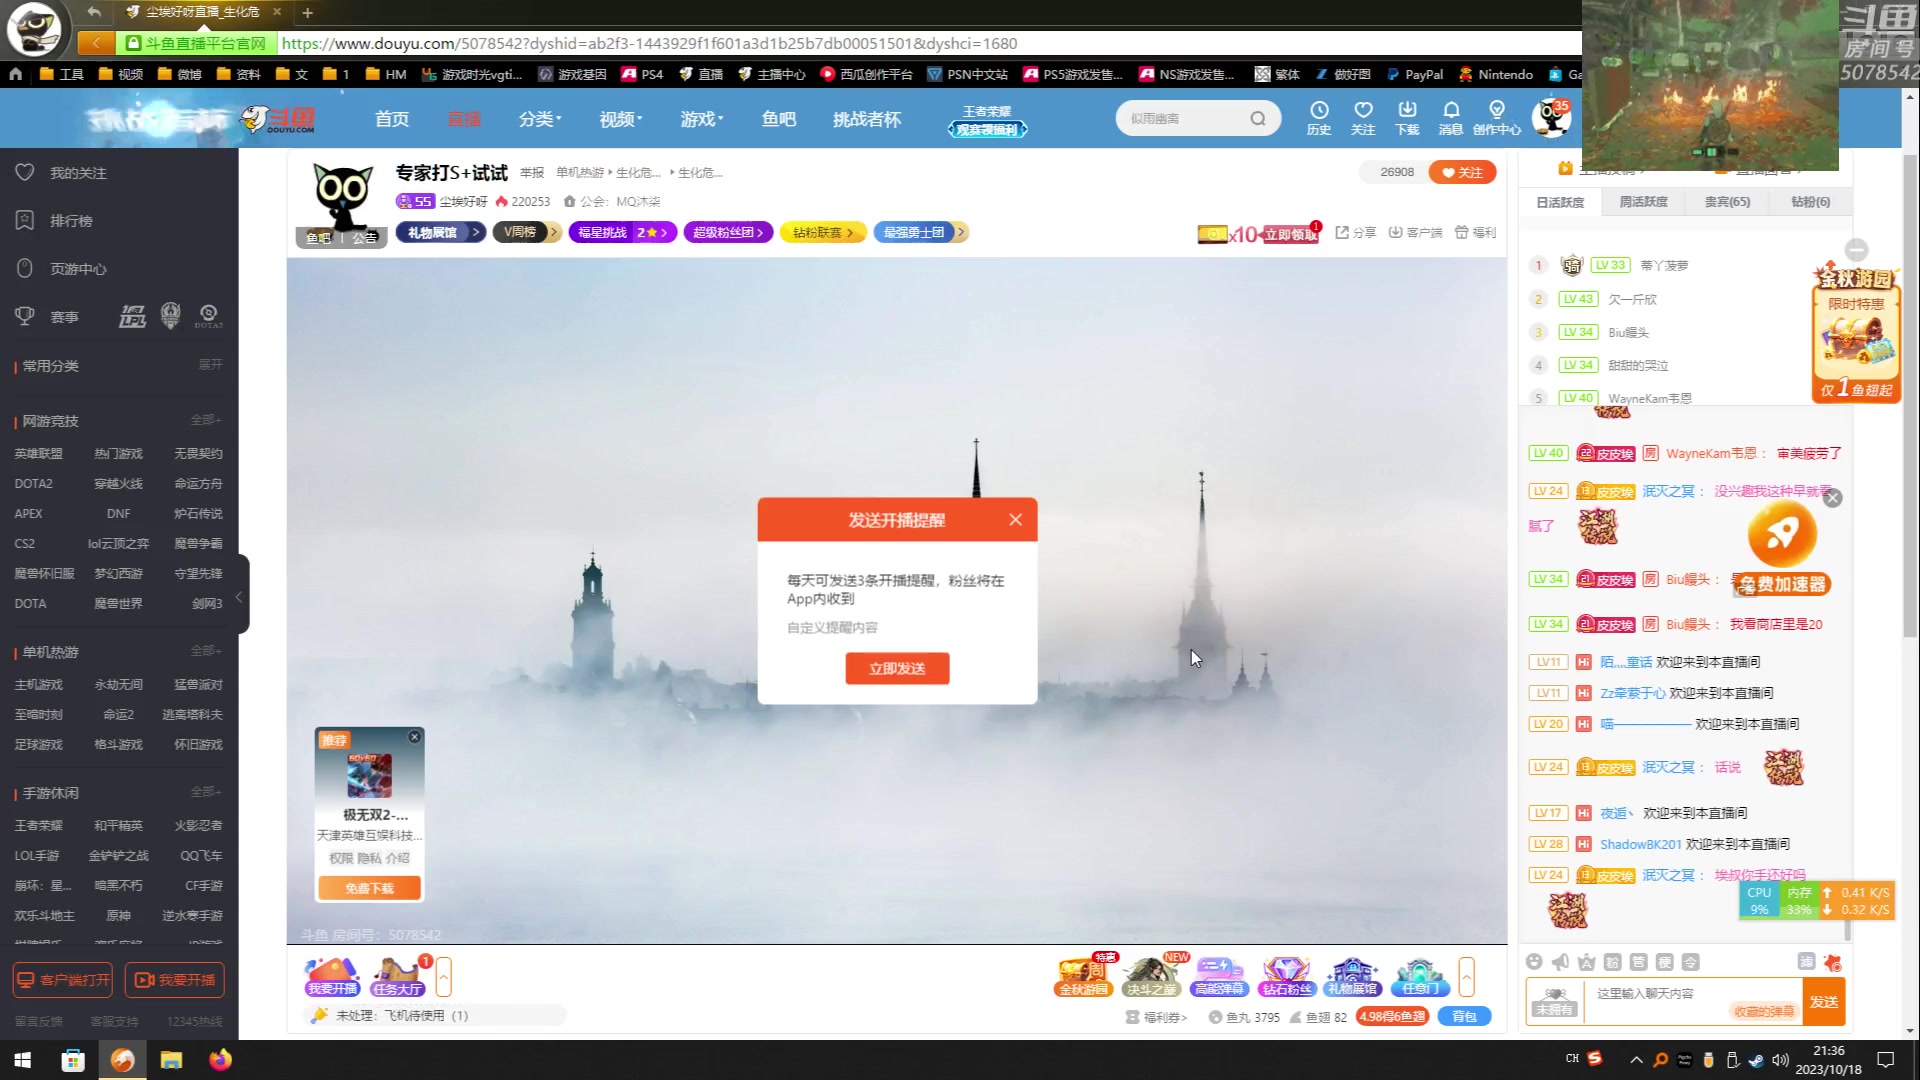Open the 鱼吧 nav item

click(779, 119)
